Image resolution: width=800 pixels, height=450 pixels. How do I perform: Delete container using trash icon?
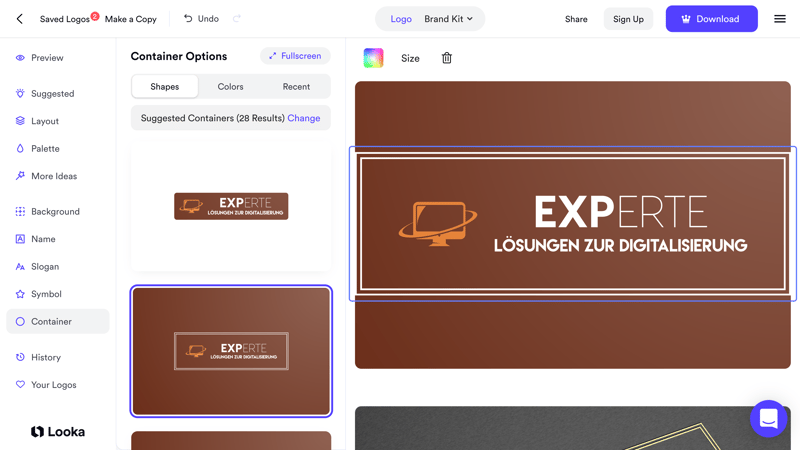tap(447, 58)
